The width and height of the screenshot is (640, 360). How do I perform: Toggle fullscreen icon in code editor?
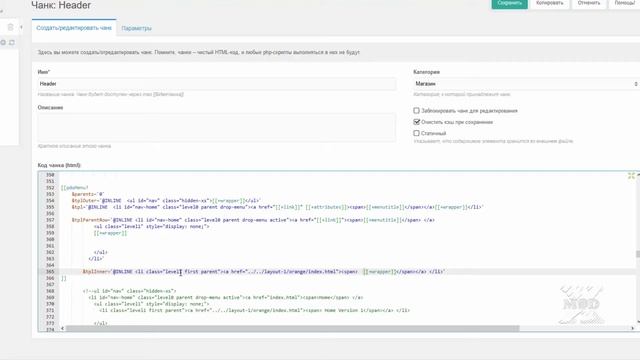[631, 176]
